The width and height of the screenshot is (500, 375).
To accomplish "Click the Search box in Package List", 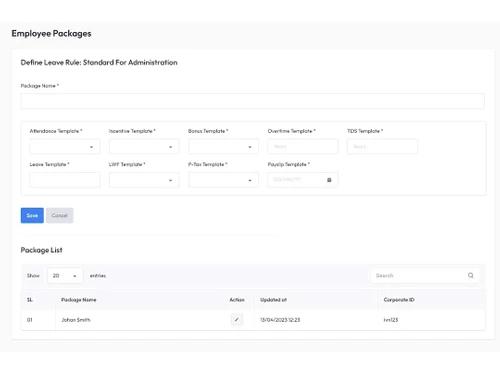I will pos(425,276).
